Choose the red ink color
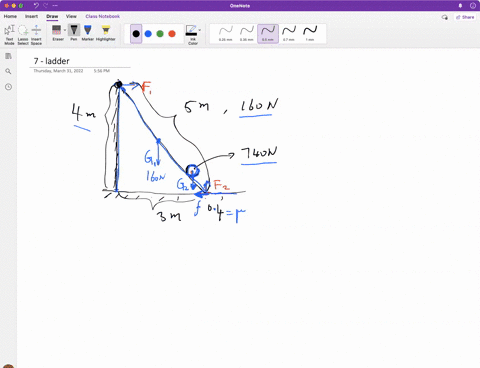 point(172,34)
